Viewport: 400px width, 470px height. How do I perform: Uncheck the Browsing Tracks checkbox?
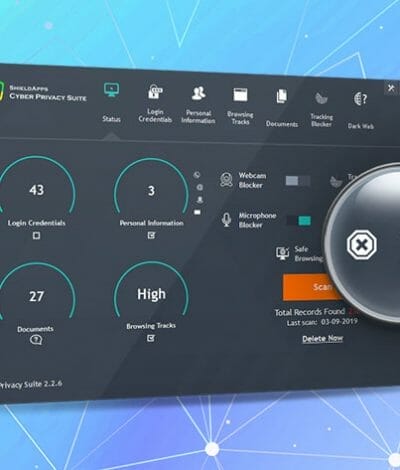(151, 338)
